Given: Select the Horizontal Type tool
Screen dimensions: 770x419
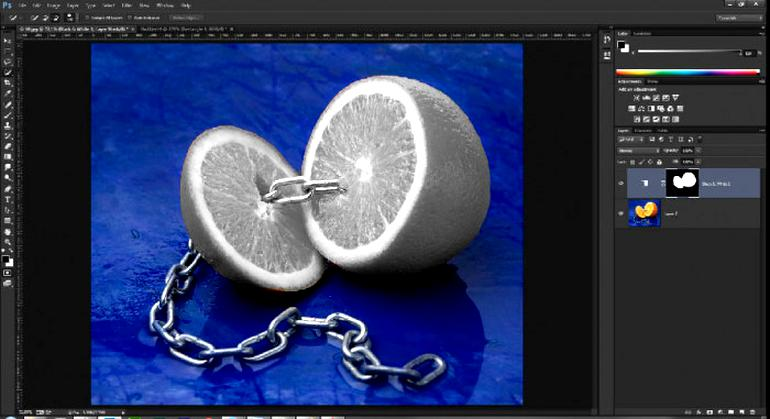Looking at the screenshot, I should [x=7, y=199].
